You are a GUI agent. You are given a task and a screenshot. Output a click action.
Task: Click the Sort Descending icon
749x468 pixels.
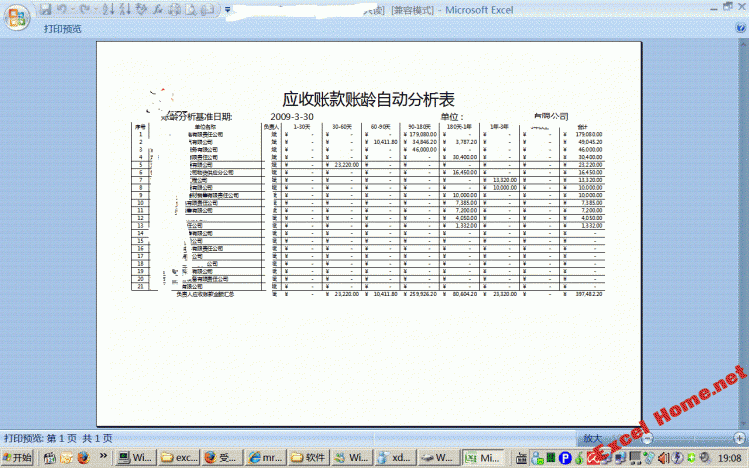click(x=123, y=10)
